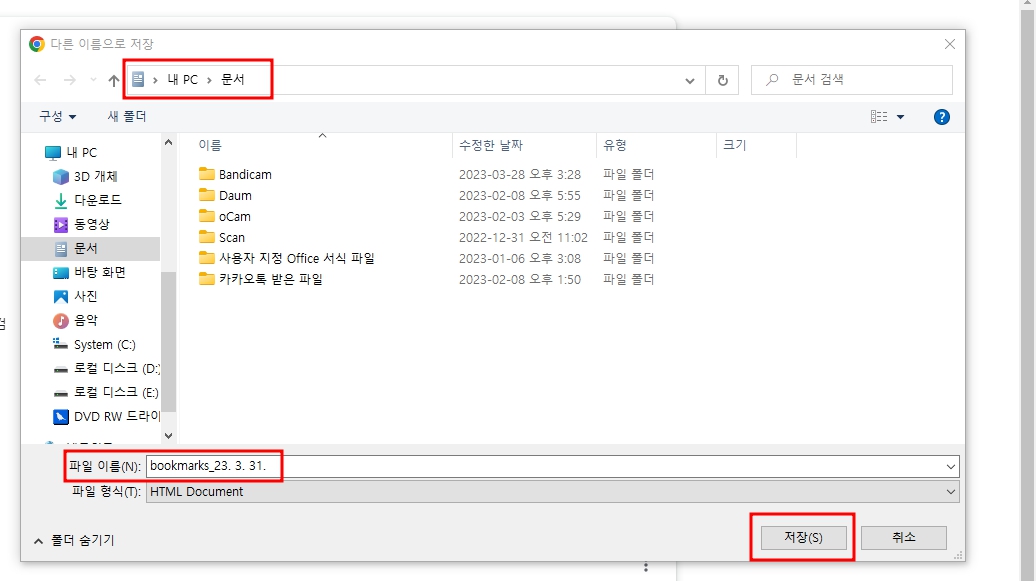The width and height of the screenshot is (1036, 581).
Task: Click the document icon in address bar
Action: click(x=137, y=79)
